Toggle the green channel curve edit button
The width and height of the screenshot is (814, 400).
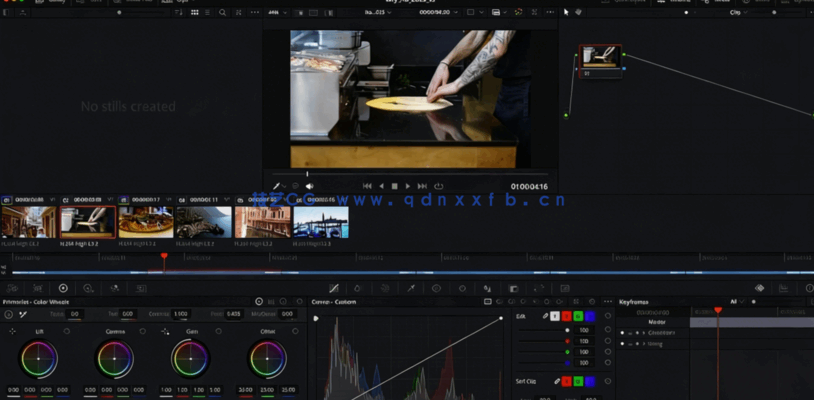tap(578, 316)
